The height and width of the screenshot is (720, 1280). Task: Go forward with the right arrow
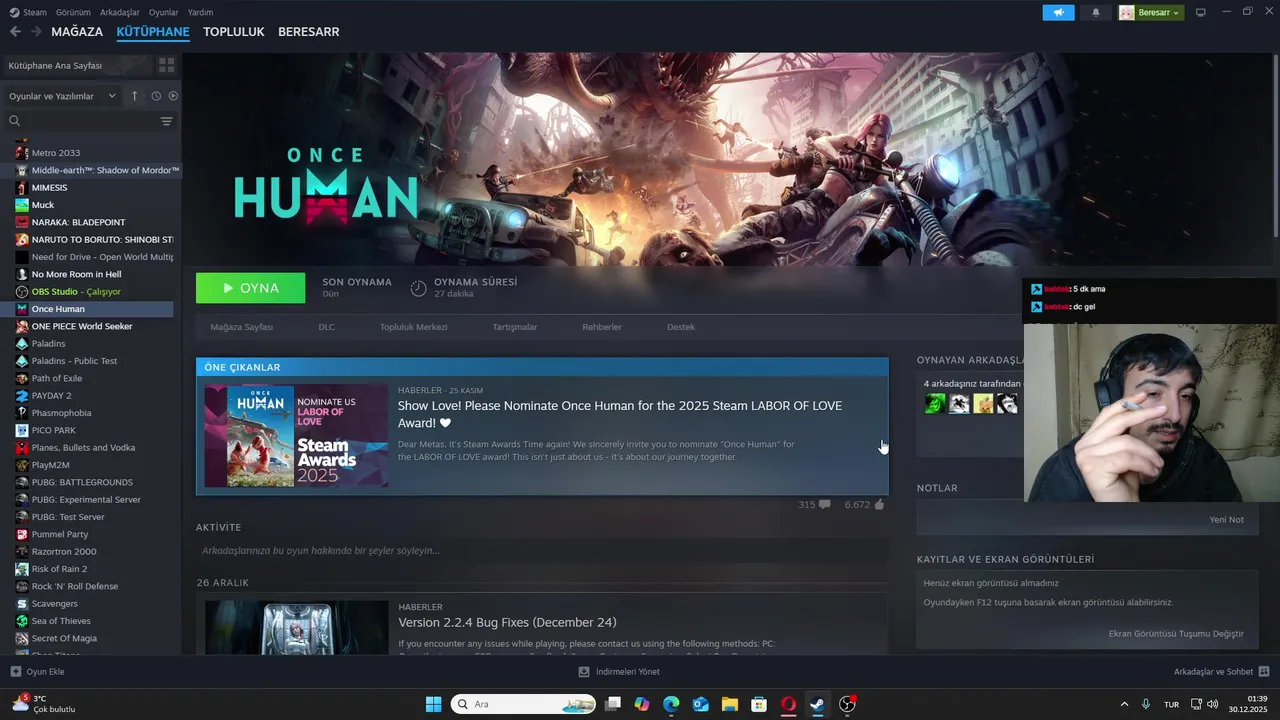coord(36,32)
